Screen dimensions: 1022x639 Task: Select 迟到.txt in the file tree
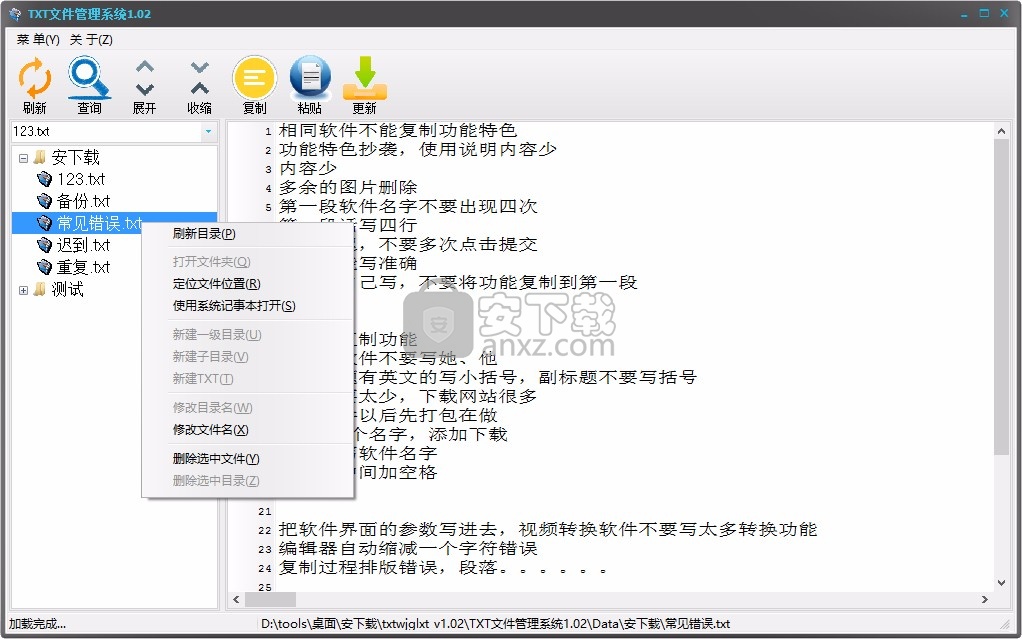point(83,245)
